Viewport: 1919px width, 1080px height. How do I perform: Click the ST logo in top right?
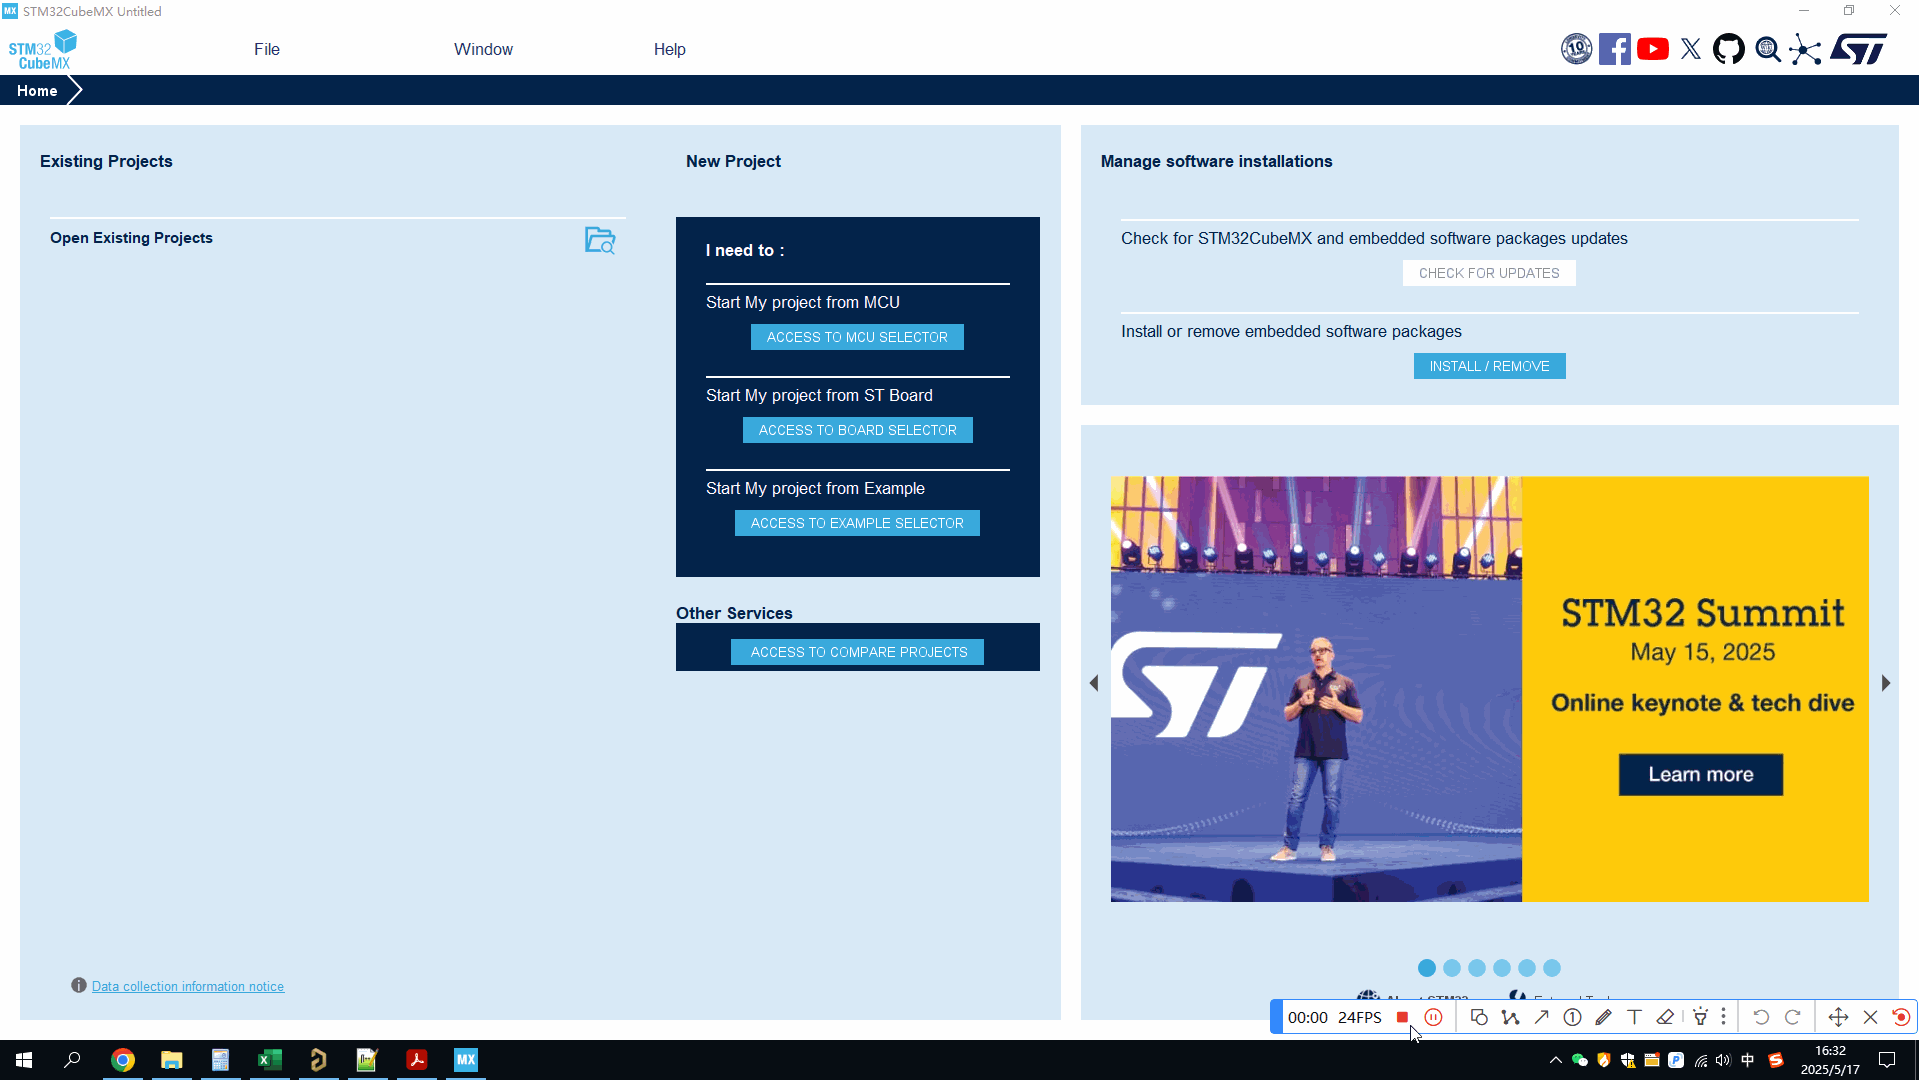pos(1859,49)
